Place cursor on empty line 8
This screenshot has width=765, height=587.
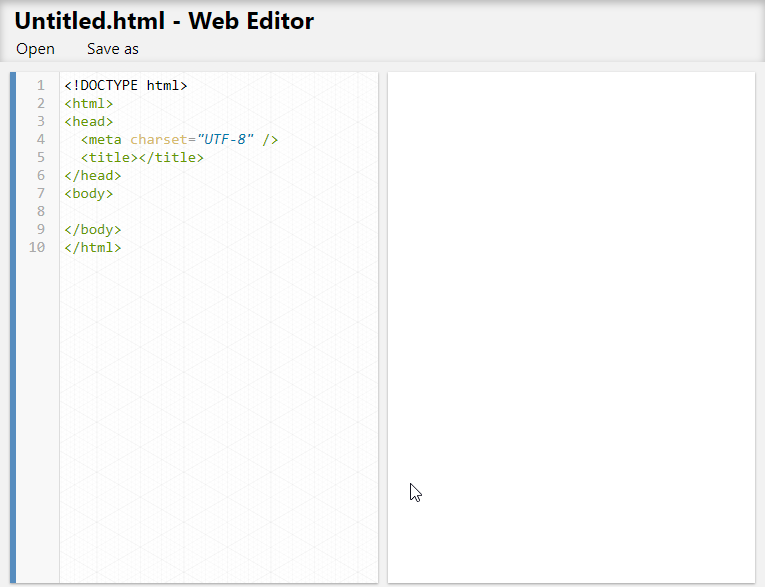[219, 211]
